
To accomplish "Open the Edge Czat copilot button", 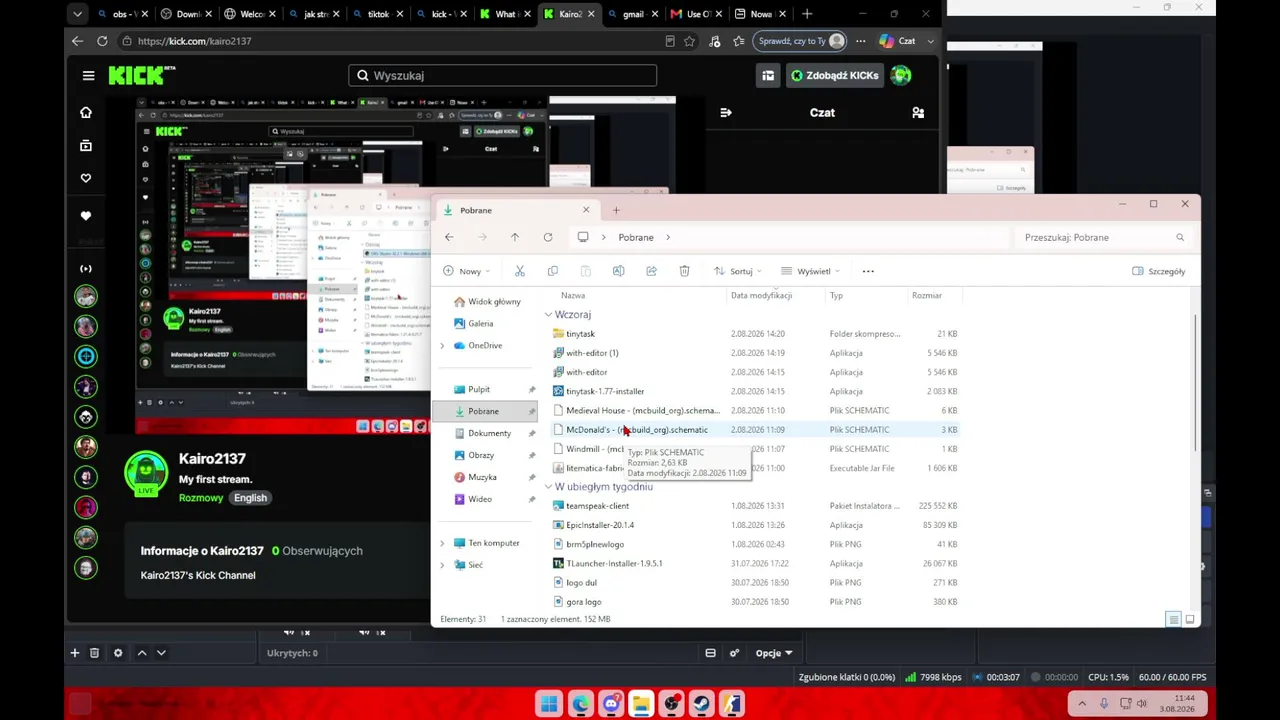I will [897, 41].
